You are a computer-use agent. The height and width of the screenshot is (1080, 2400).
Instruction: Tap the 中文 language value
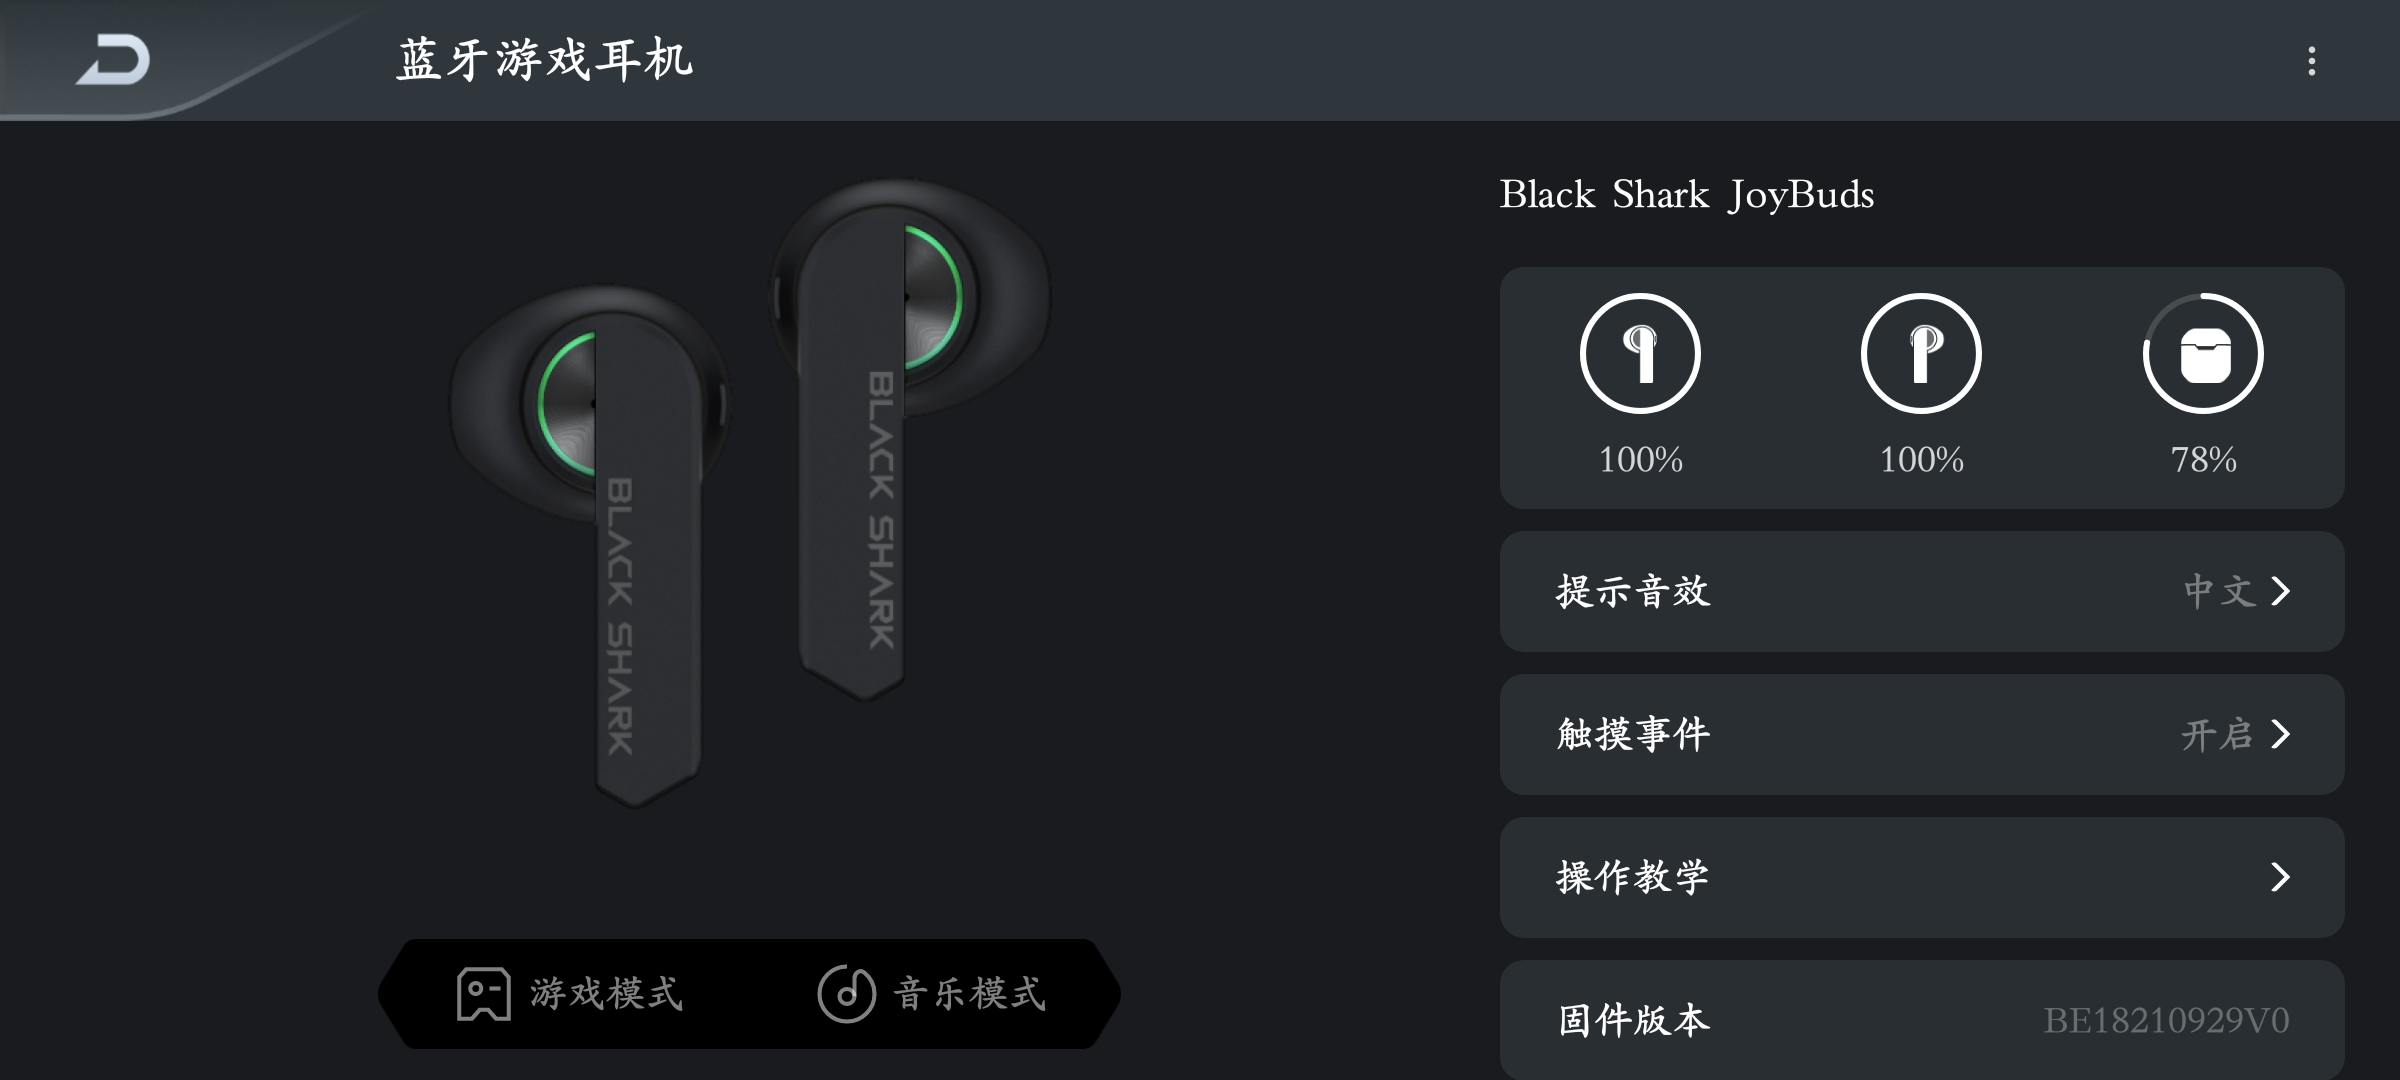tap(2219, 591)
